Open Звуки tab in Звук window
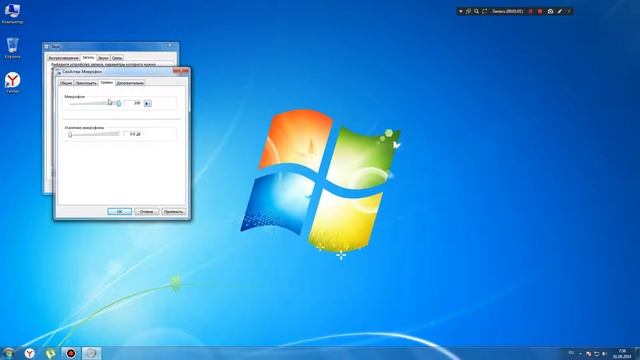 click(103, 58)
